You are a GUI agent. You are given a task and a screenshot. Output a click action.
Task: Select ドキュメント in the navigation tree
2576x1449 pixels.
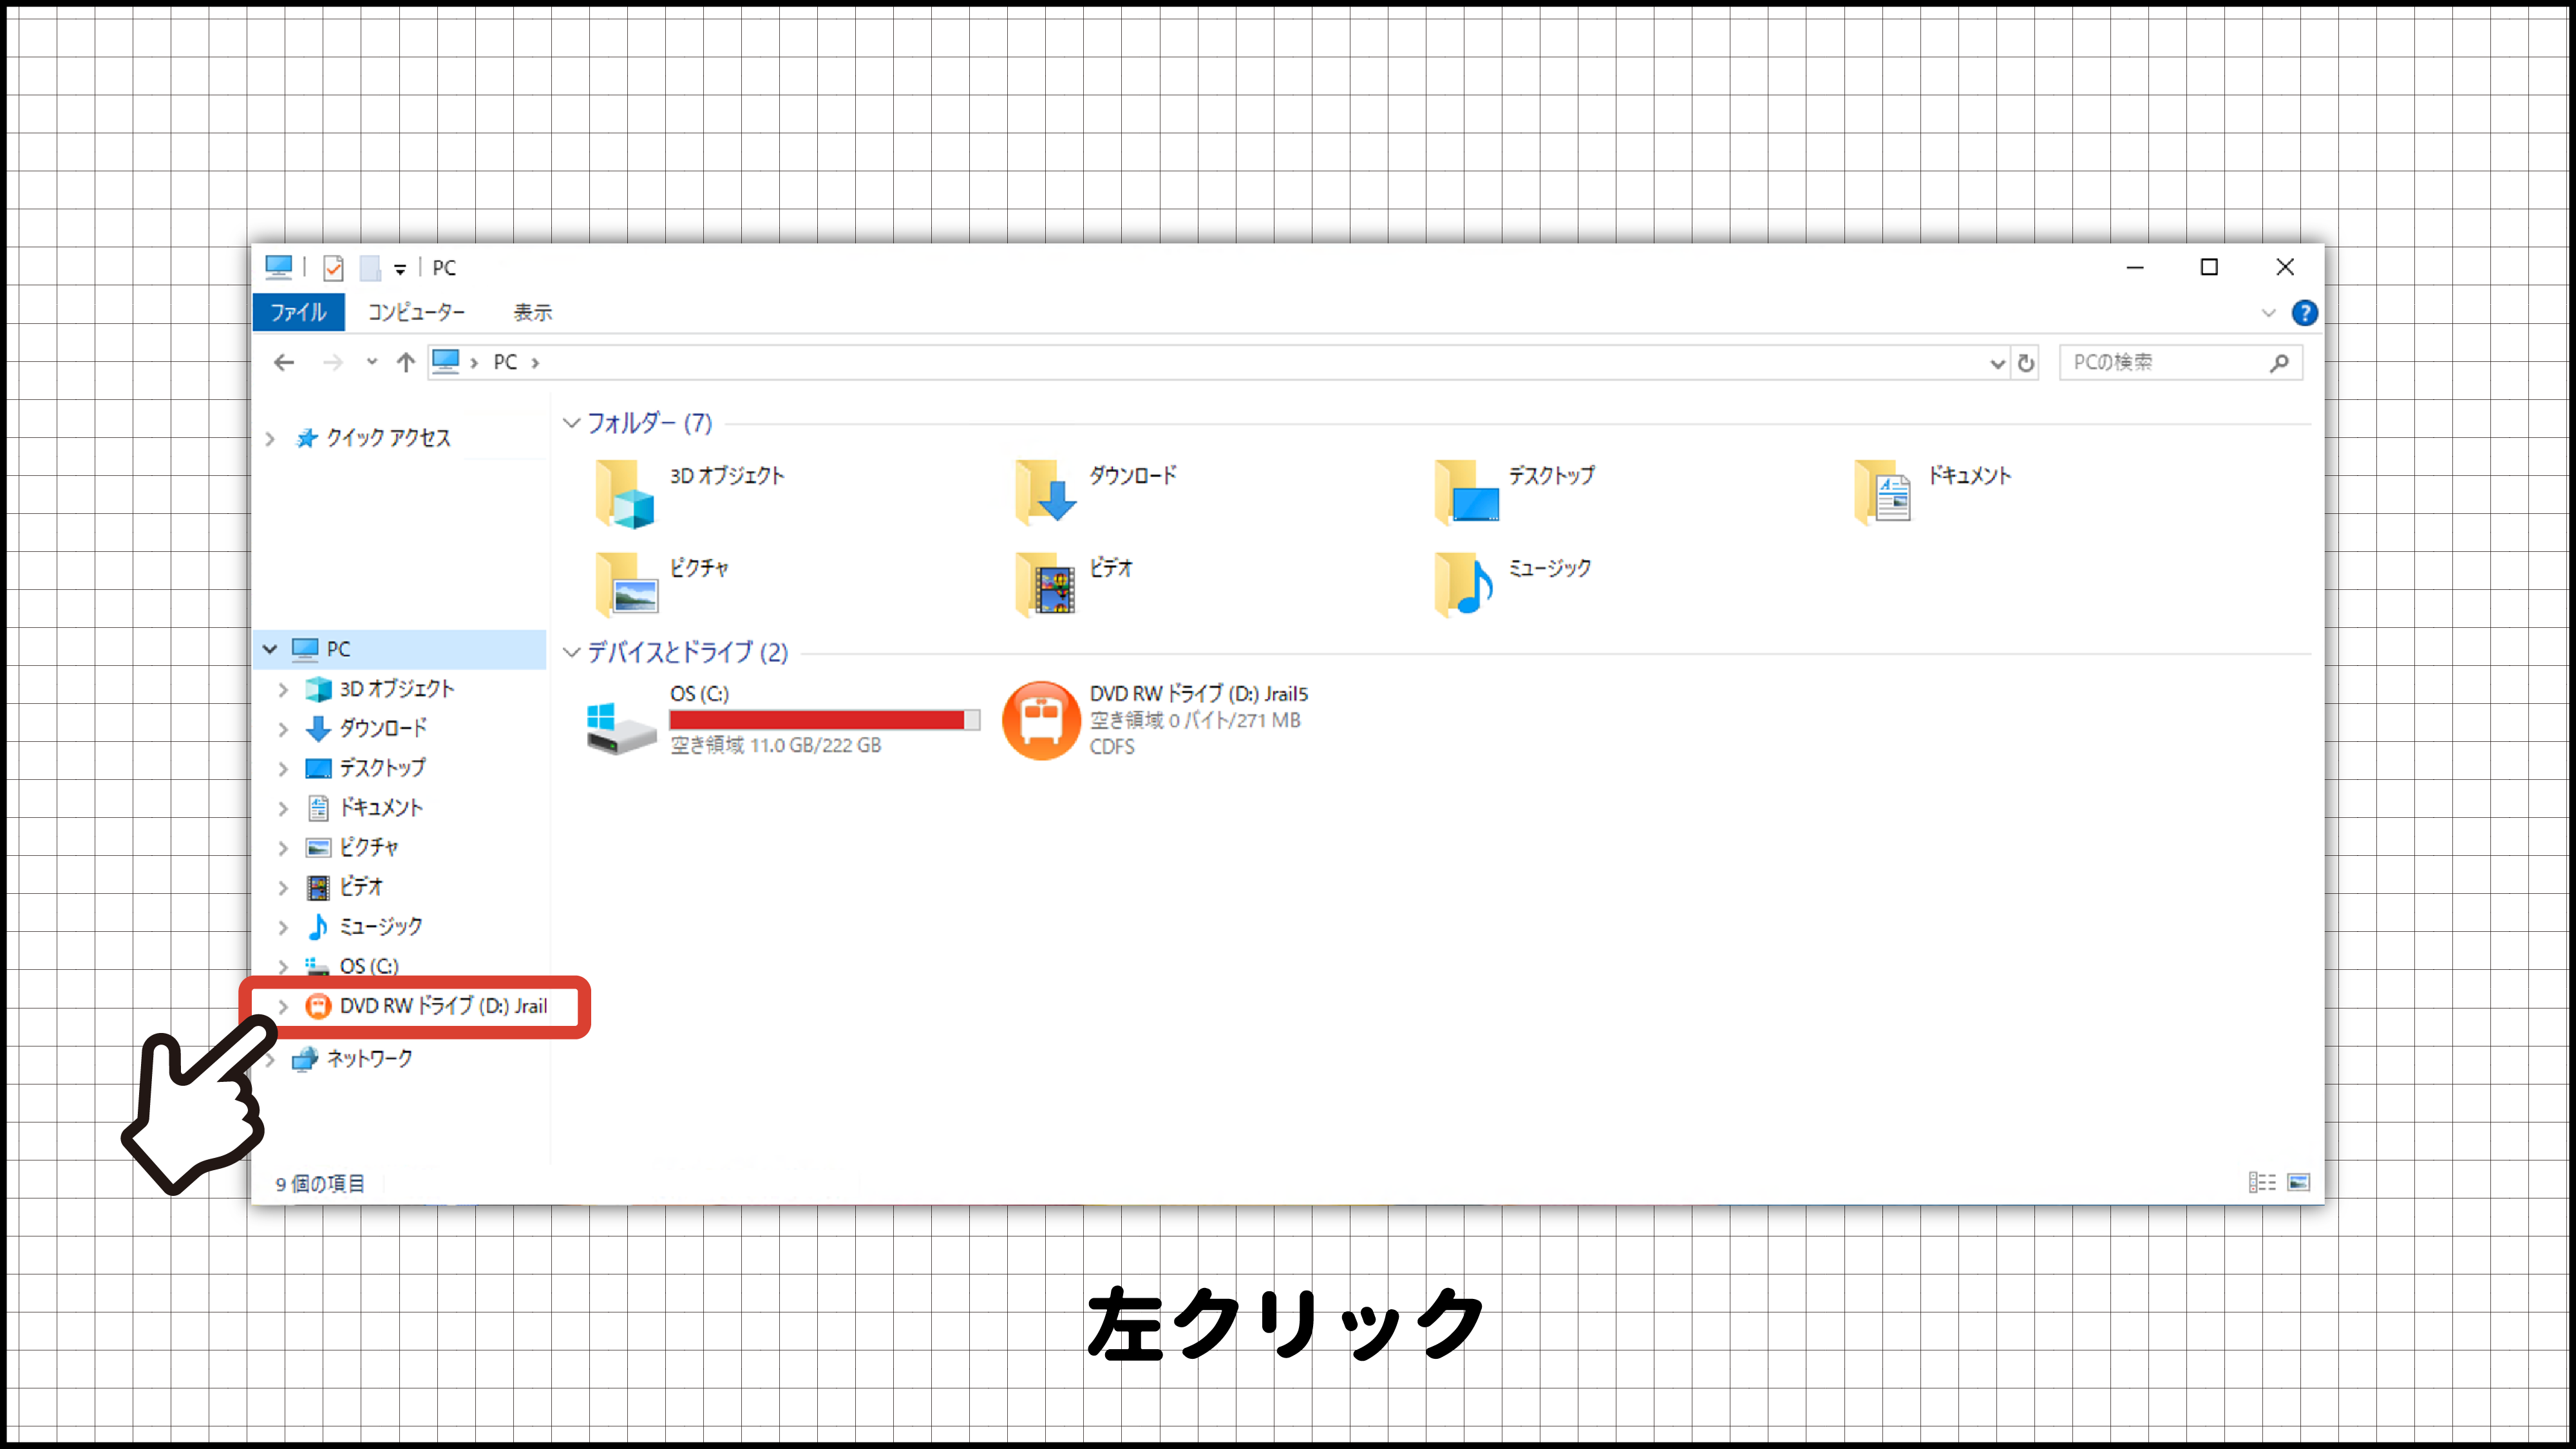381,807
